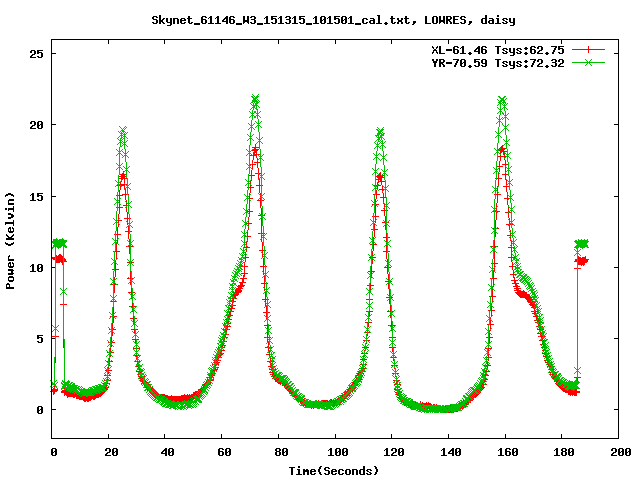Click the 200 tick label on the x-axis
This screenshot has width=640, height=480.
point(618,452)
